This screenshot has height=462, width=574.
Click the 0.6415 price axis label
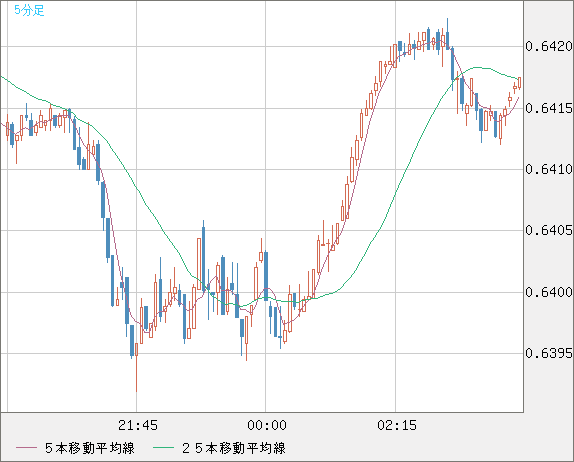549,108
